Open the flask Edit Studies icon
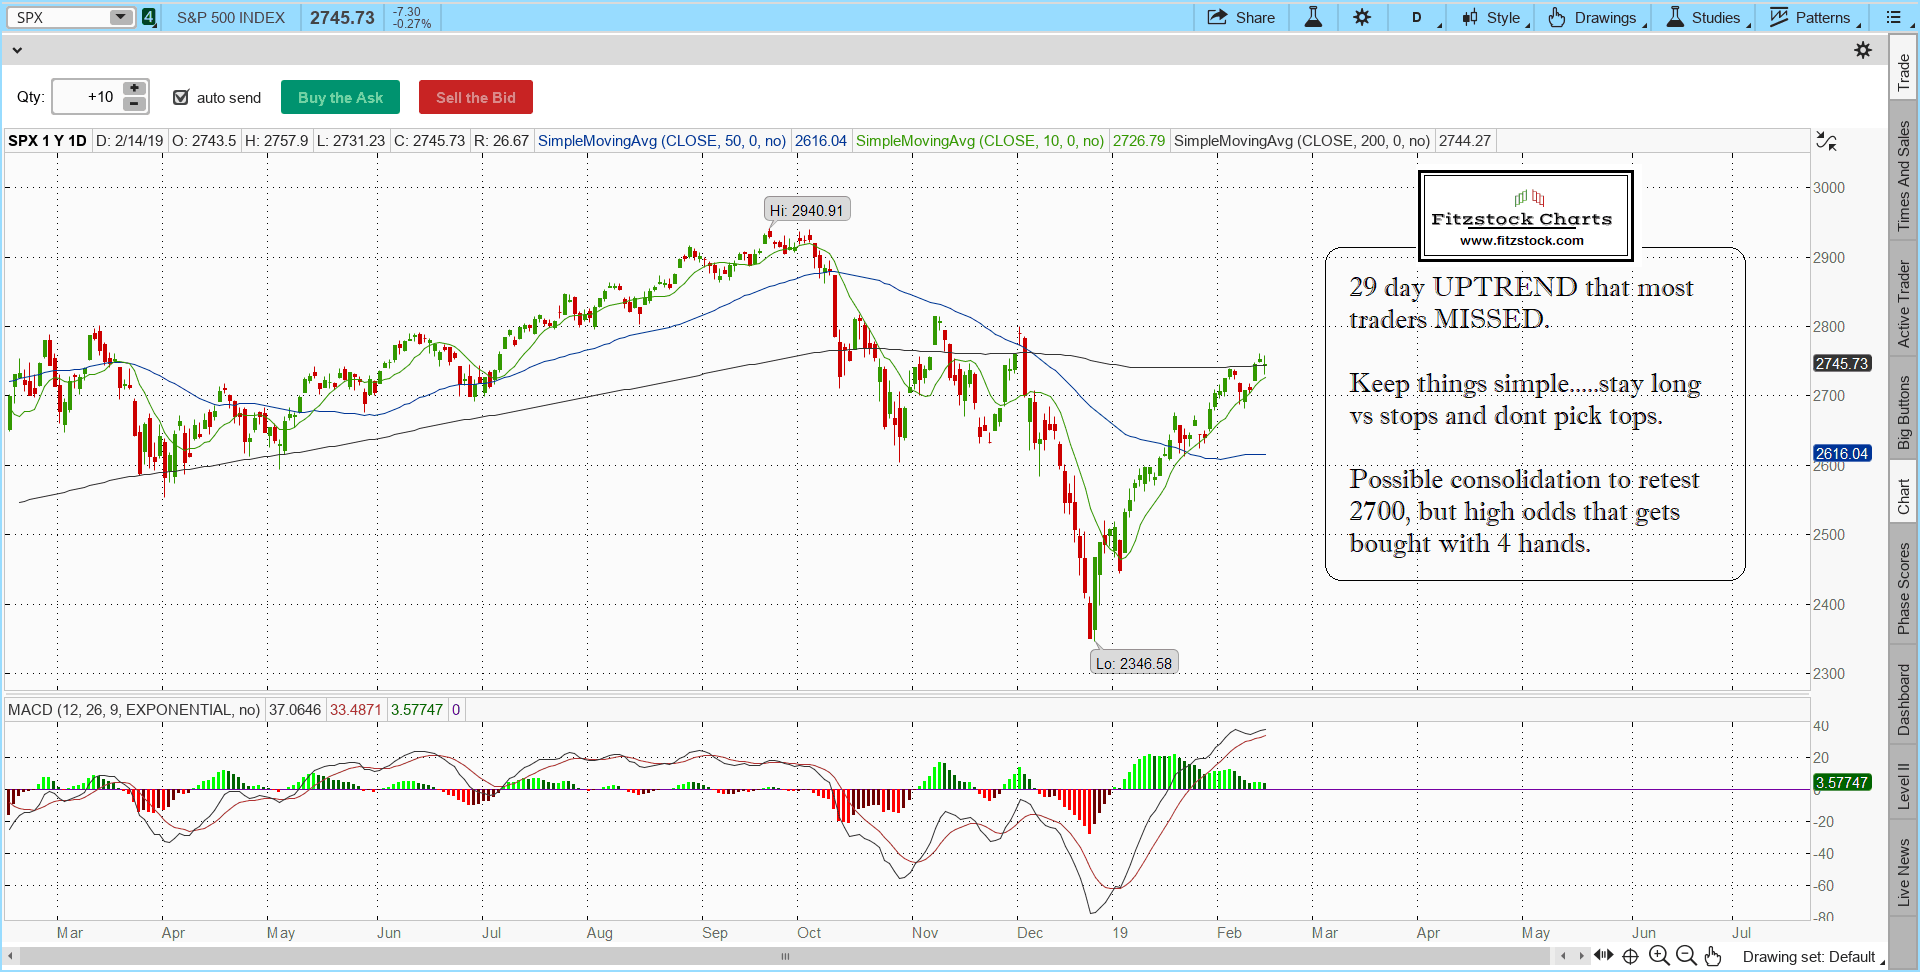This screenshot has width=1920, height=972. 1313,17
